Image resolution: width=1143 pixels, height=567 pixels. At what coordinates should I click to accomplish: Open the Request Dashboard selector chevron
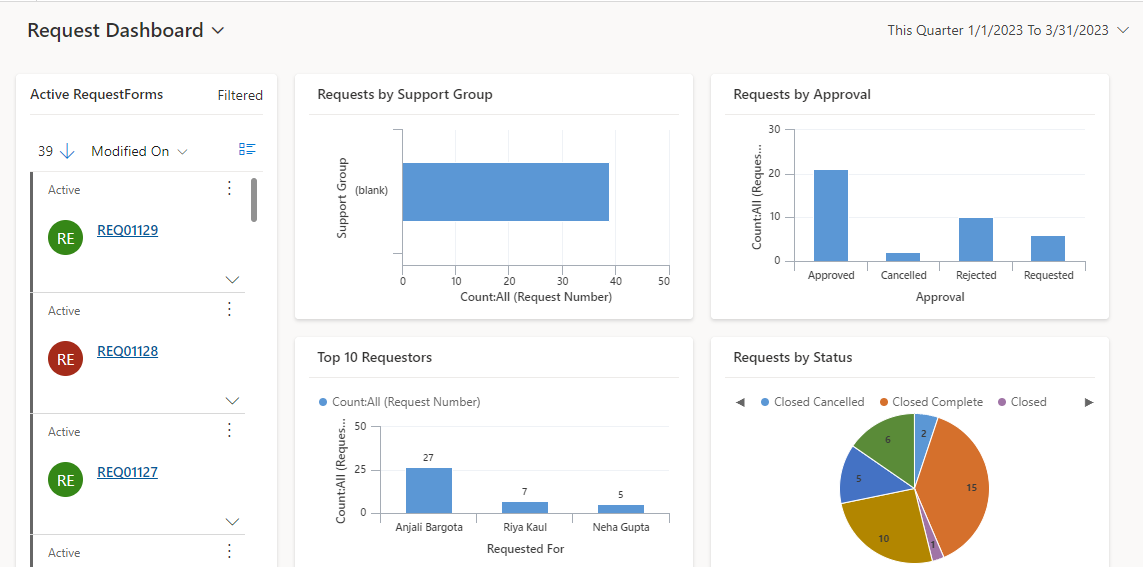pos(217,31)
